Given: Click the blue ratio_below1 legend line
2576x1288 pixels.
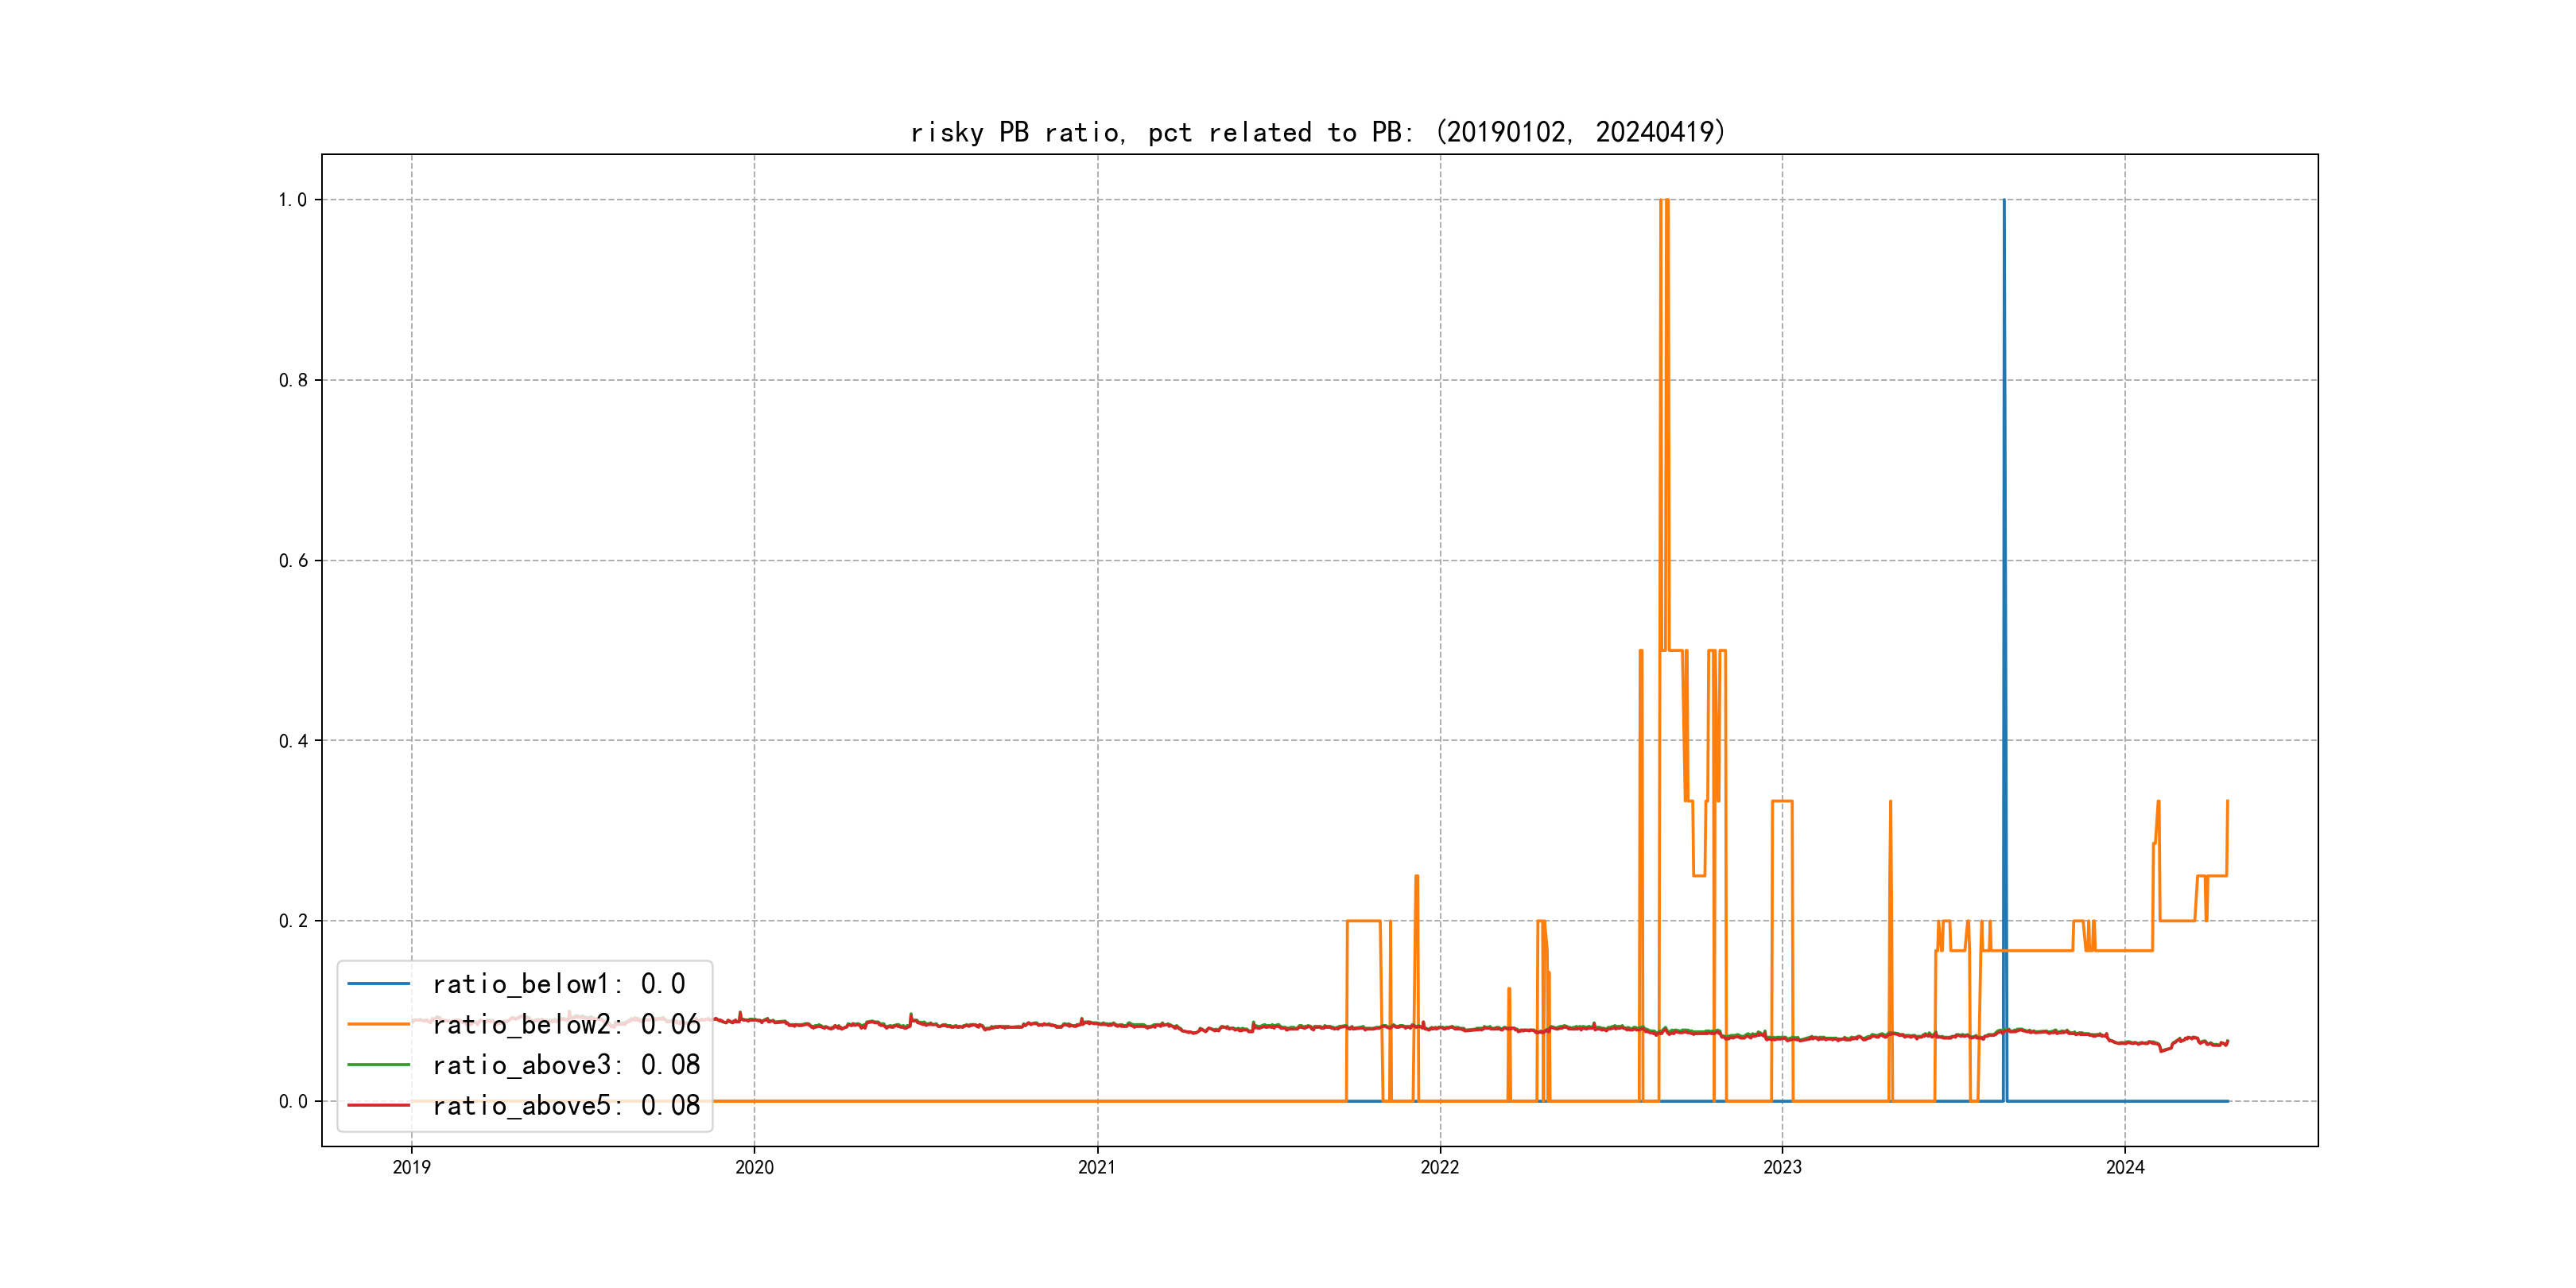Looking at the screenshot, I should coord(378,984).
